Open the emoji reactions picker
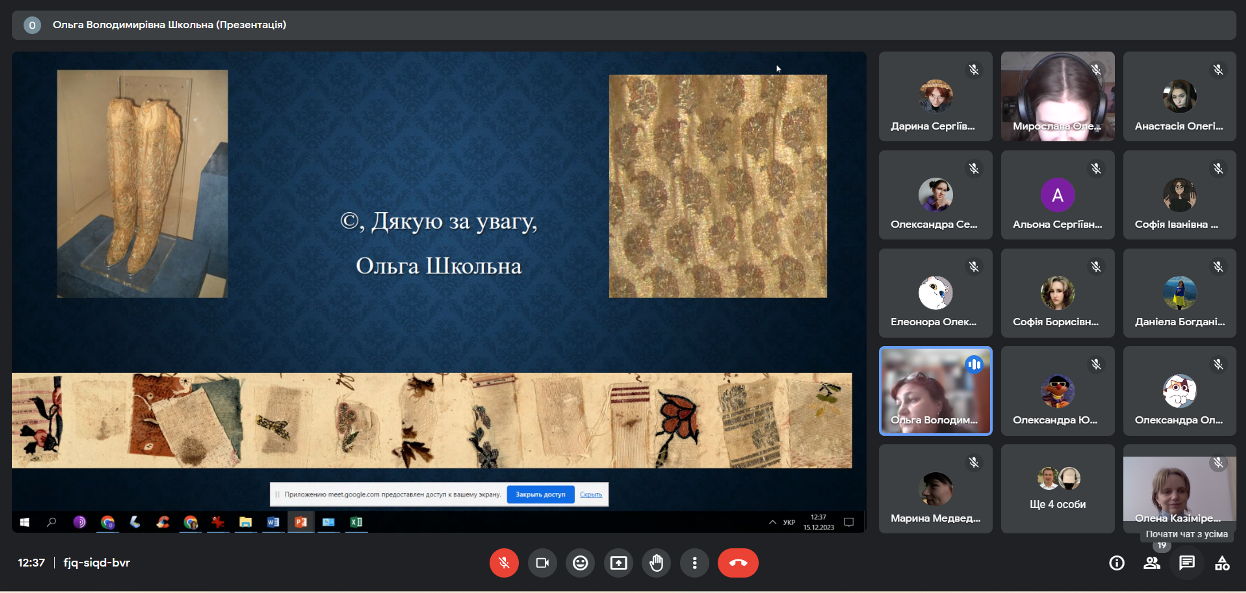This screenshot has width=1246, height=593. click(x=580, y=563)
